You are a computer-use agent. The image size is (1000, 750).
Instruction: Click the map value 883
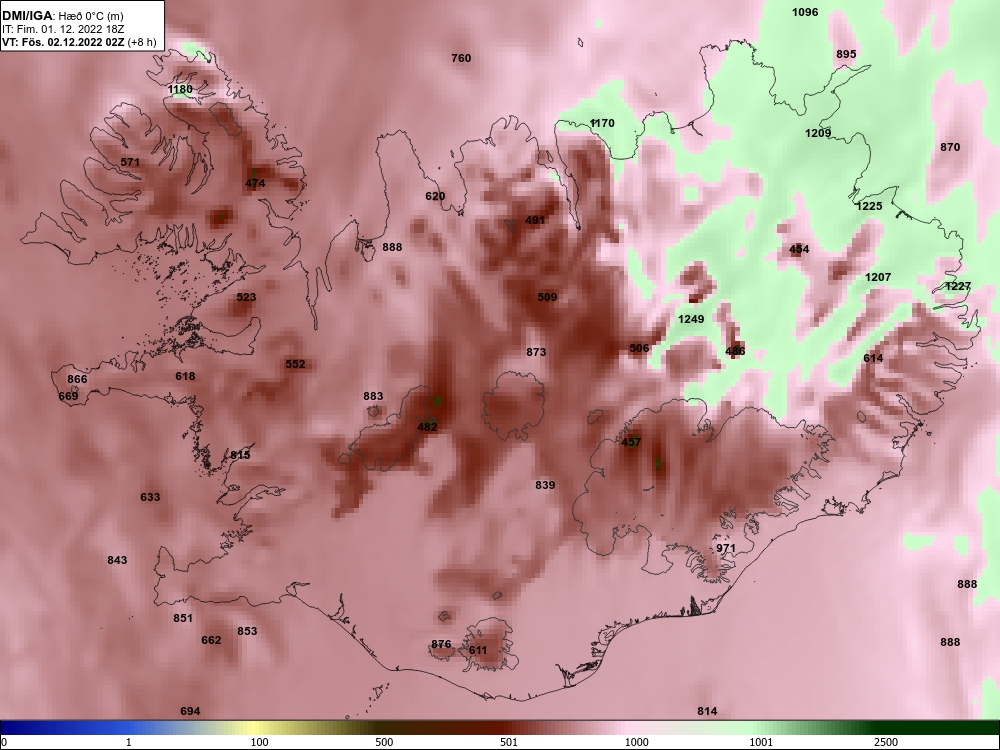(x=373, y=397)
